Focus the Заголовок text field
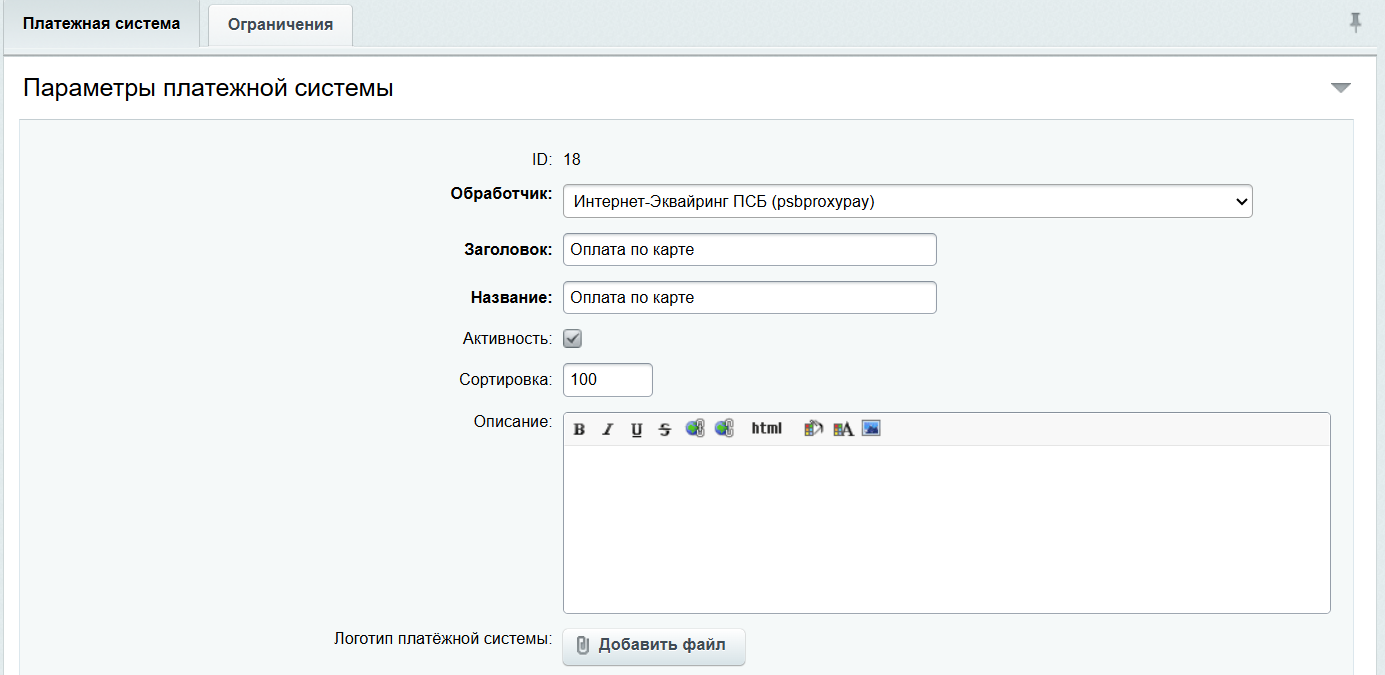 coord(749,250)
